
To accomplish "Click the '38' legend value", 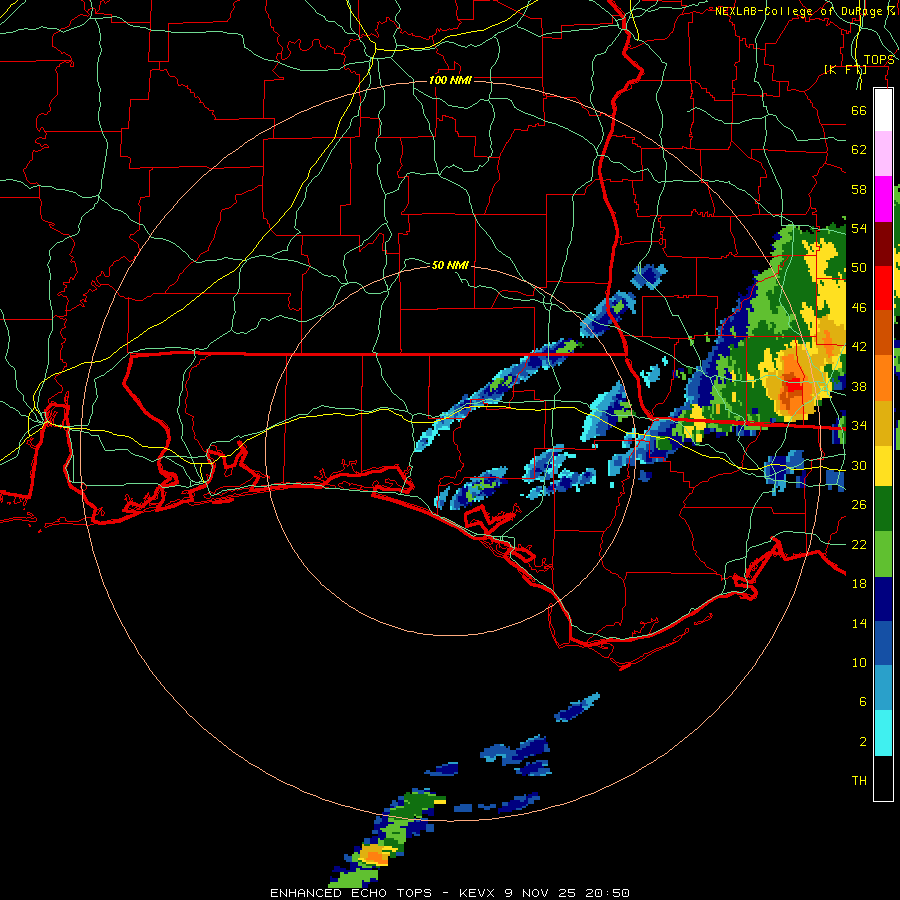I will pos(859,386).
